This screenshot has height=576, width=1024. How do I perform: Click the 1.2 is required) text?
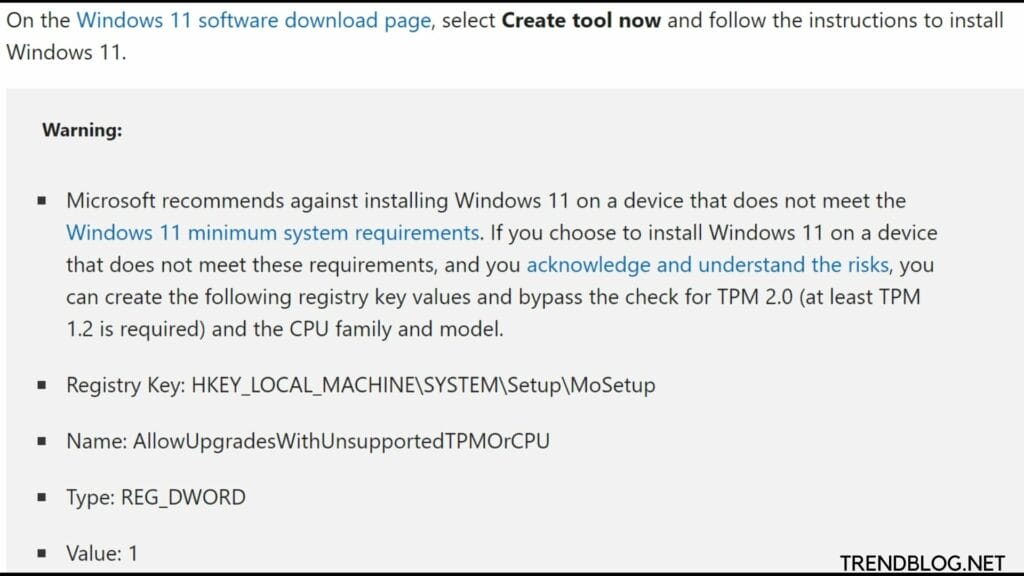point(136,329)
